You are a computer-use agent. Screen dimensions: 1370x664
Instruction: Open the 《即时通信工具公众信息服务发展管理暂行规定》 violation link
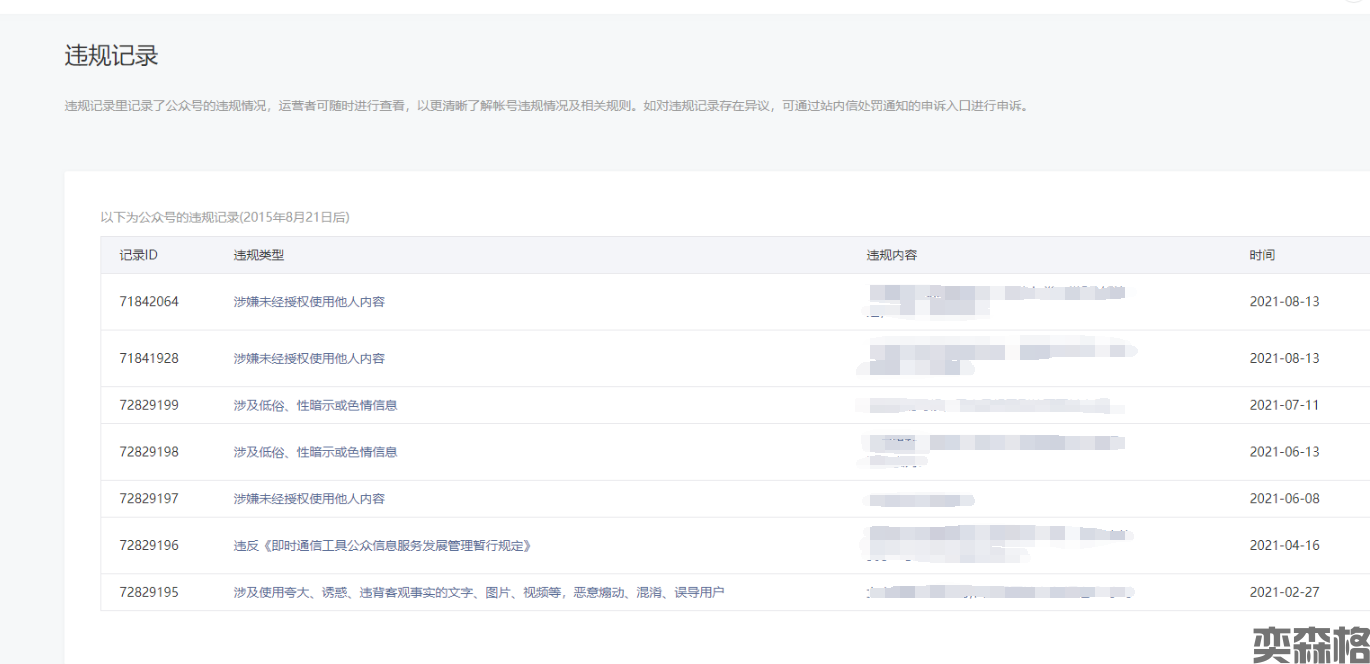[381, 546]
